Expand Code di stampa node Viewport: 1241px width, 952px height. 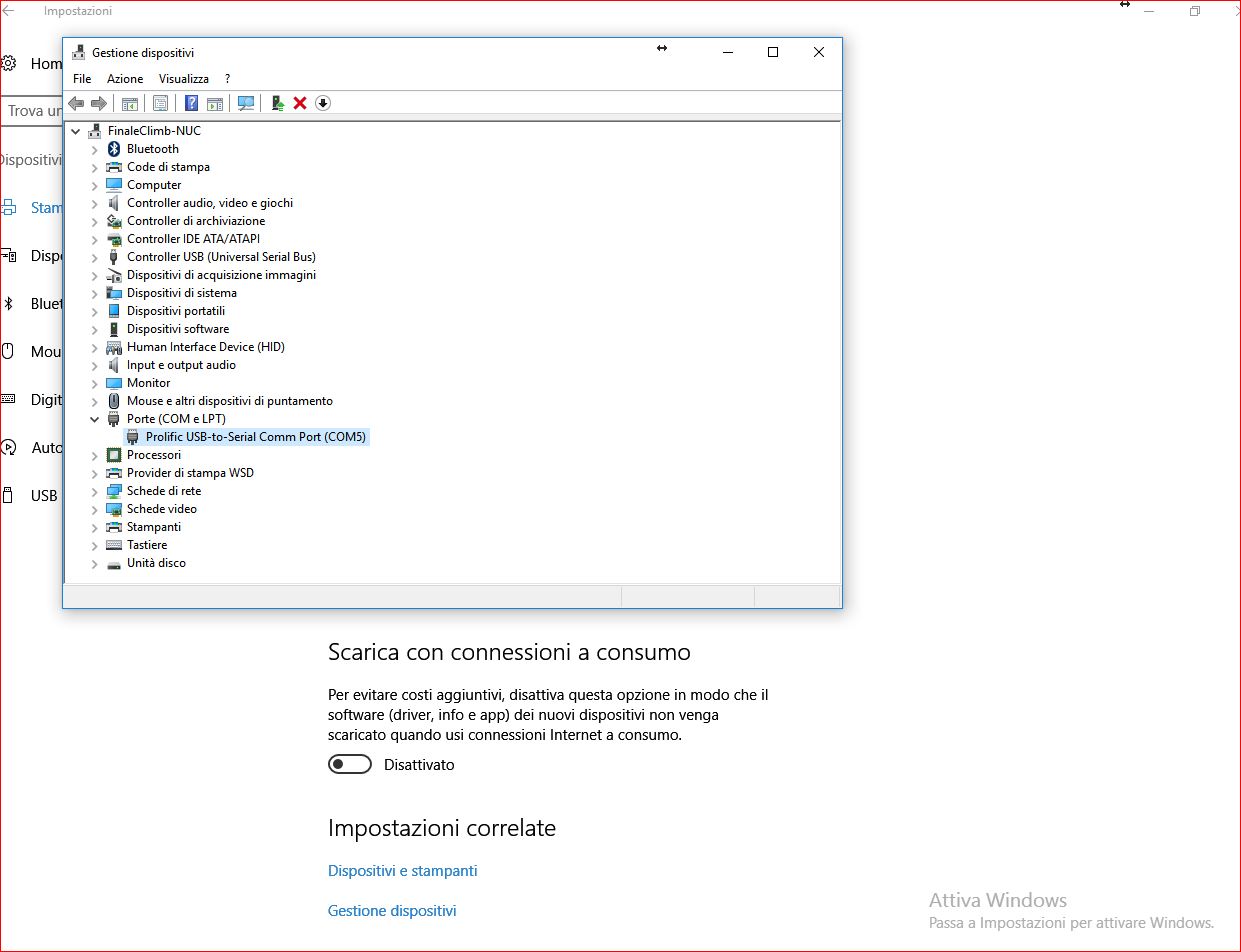pyautogui.click(x=95, y=167)
